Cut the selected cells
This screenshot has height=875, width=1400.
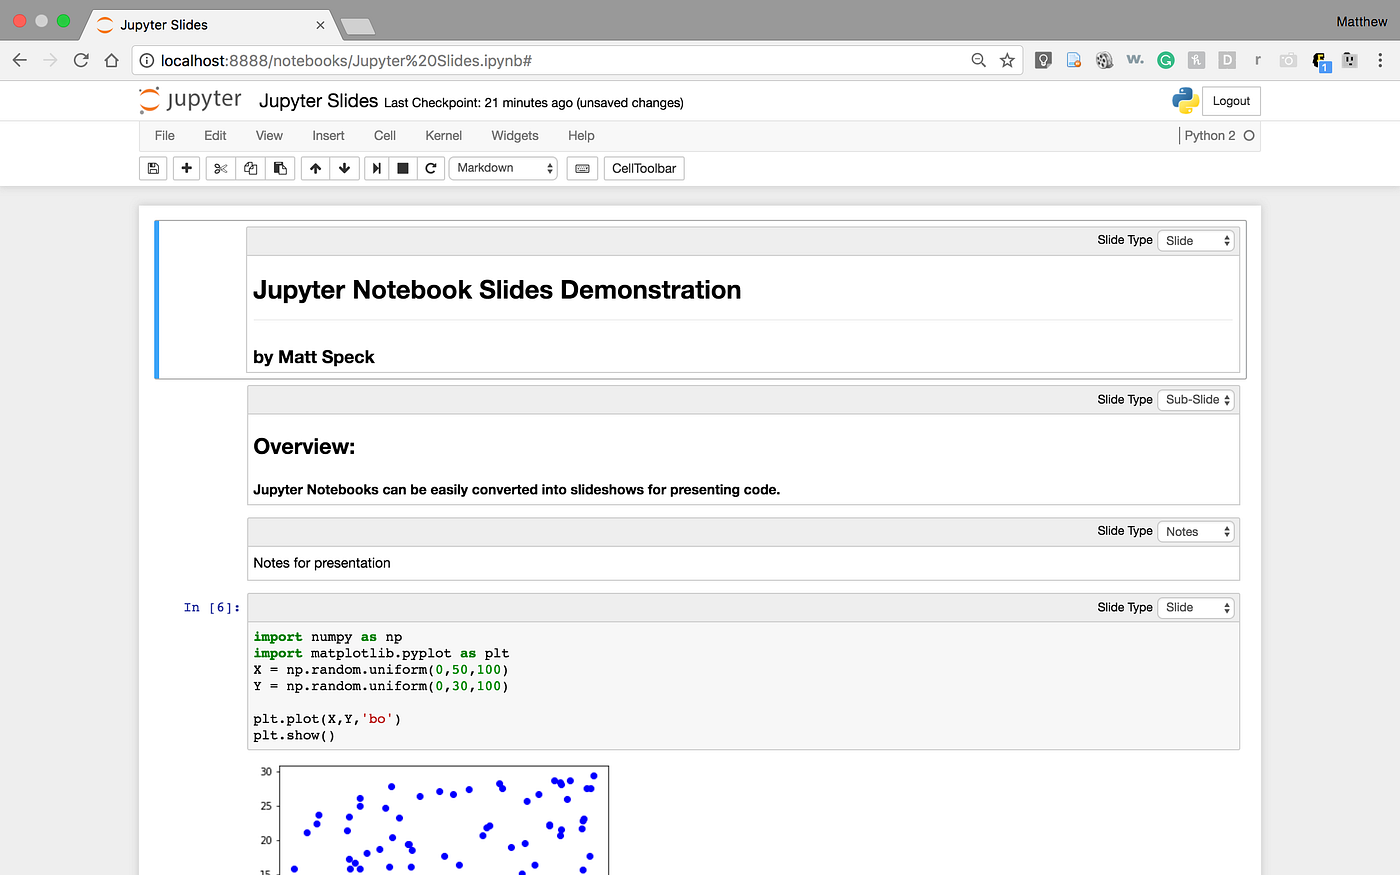coord(220,168)
